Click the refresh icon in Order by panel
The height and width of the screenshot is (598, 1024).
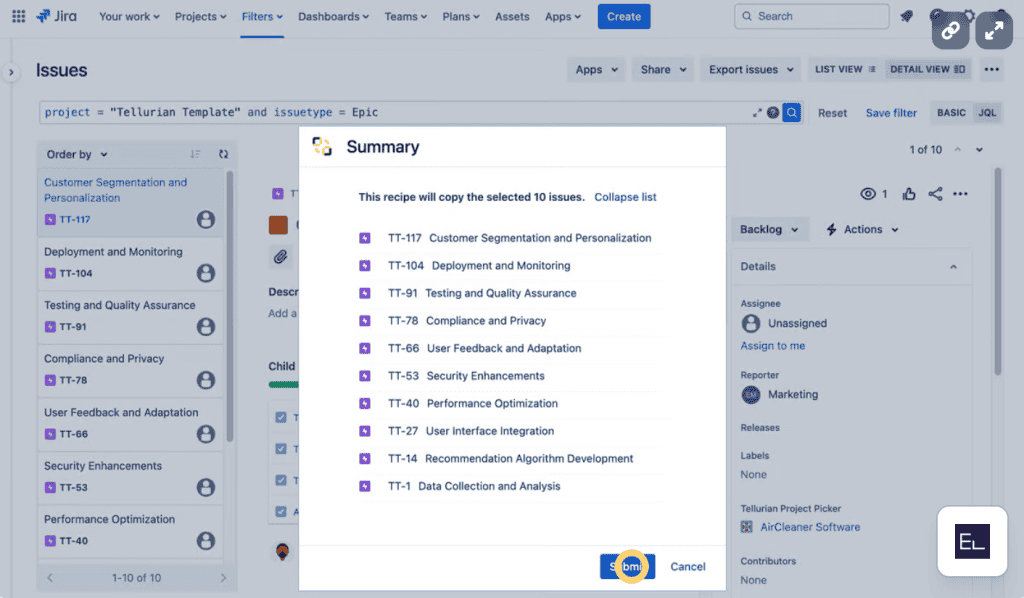click(223, 154)
